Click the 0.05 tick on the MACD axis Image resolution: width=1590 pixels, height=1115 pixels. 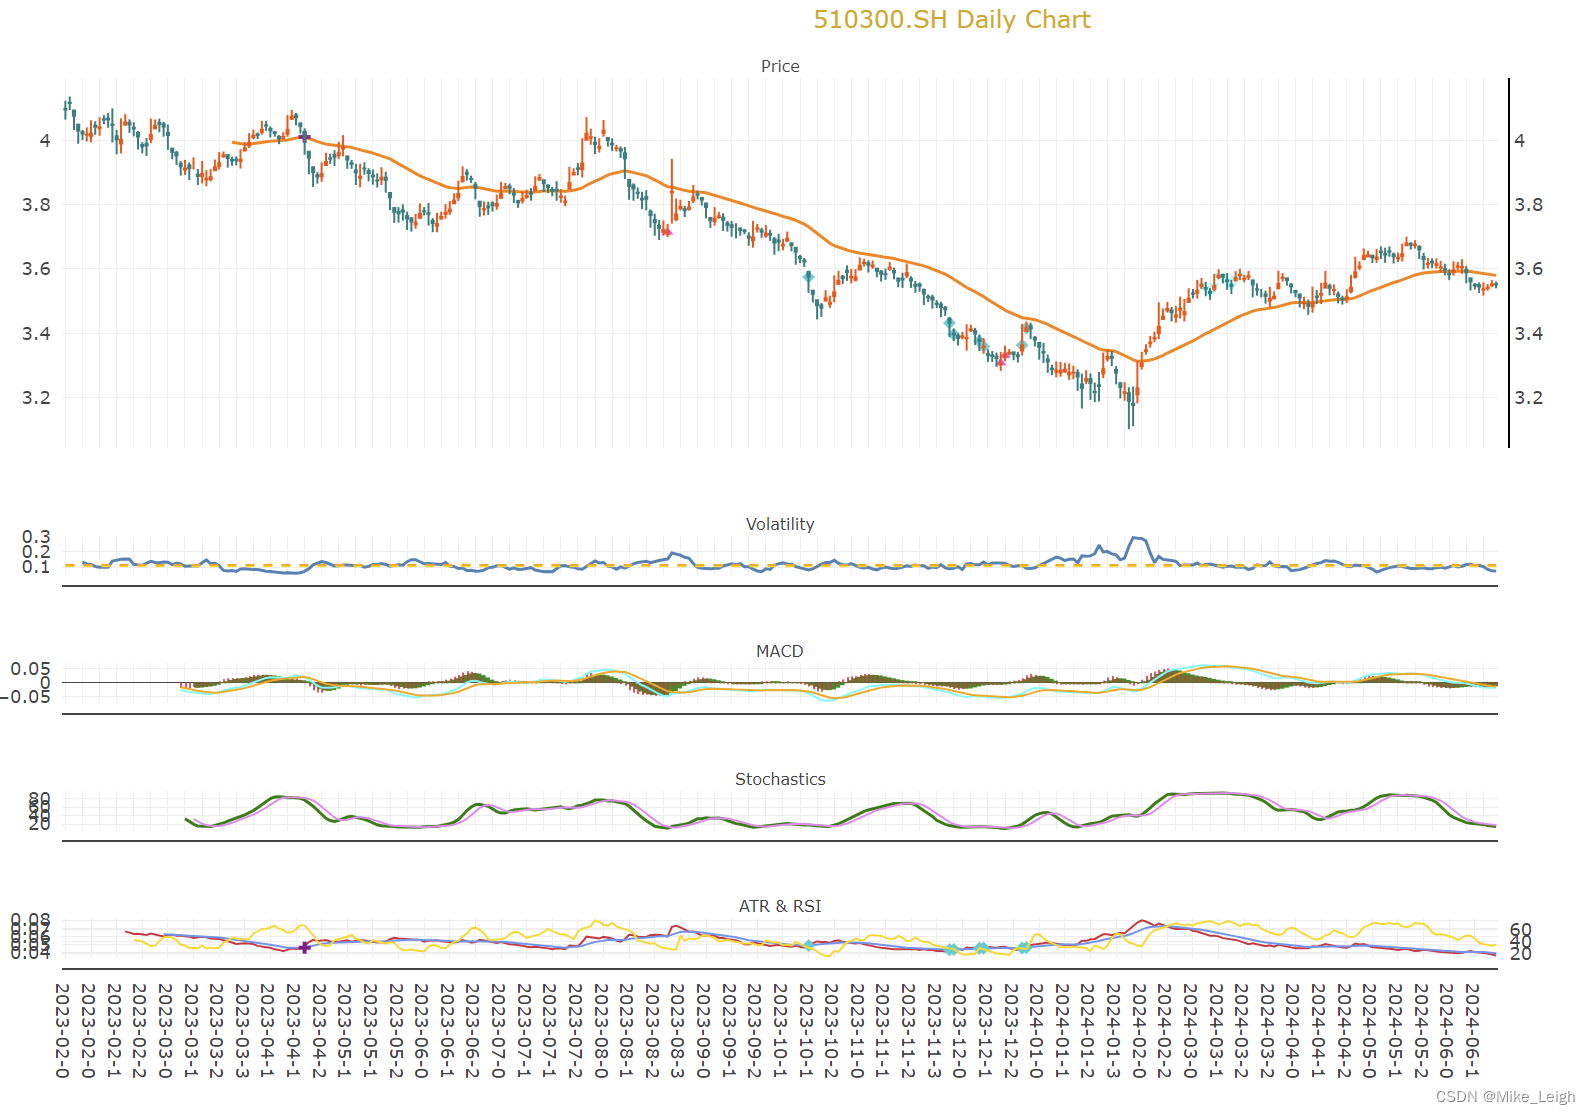31,669
